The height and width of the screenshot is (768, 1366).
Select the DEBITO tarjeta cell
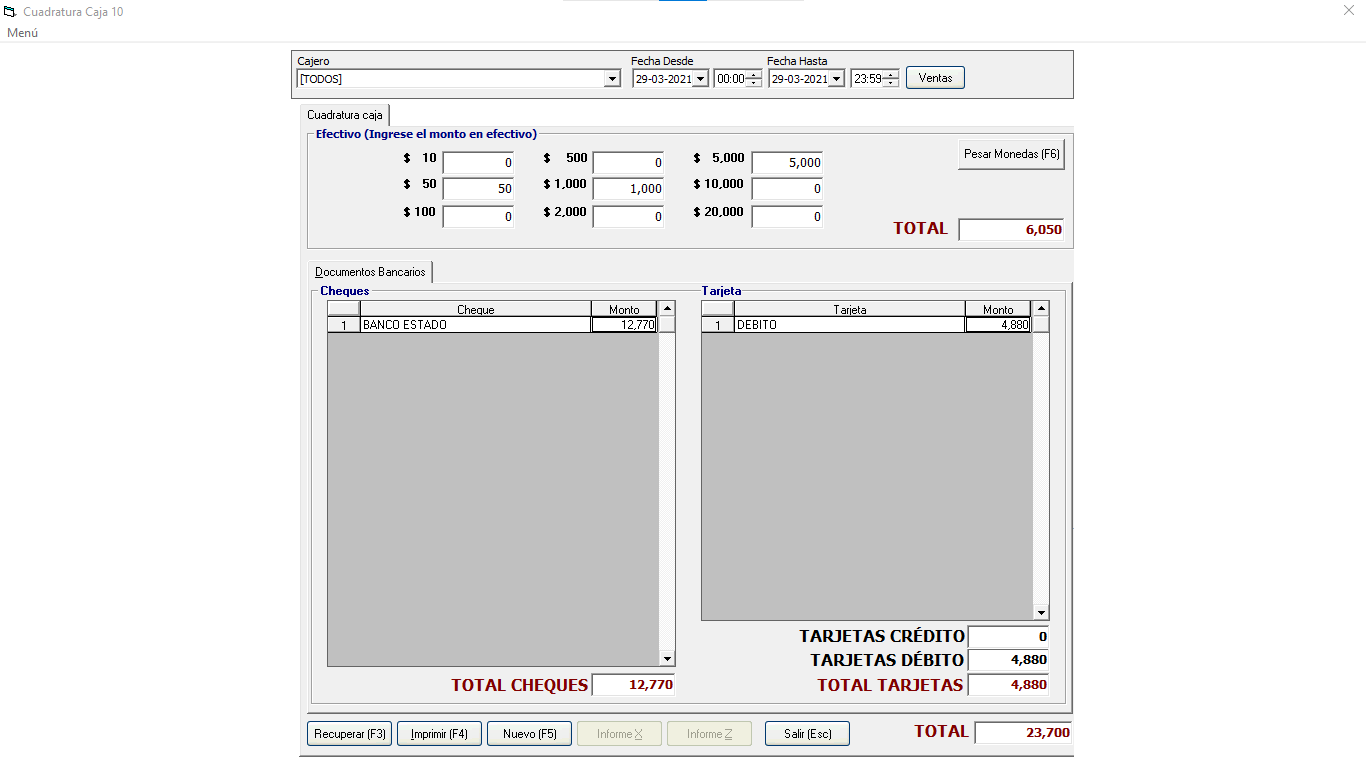point(850,325)
